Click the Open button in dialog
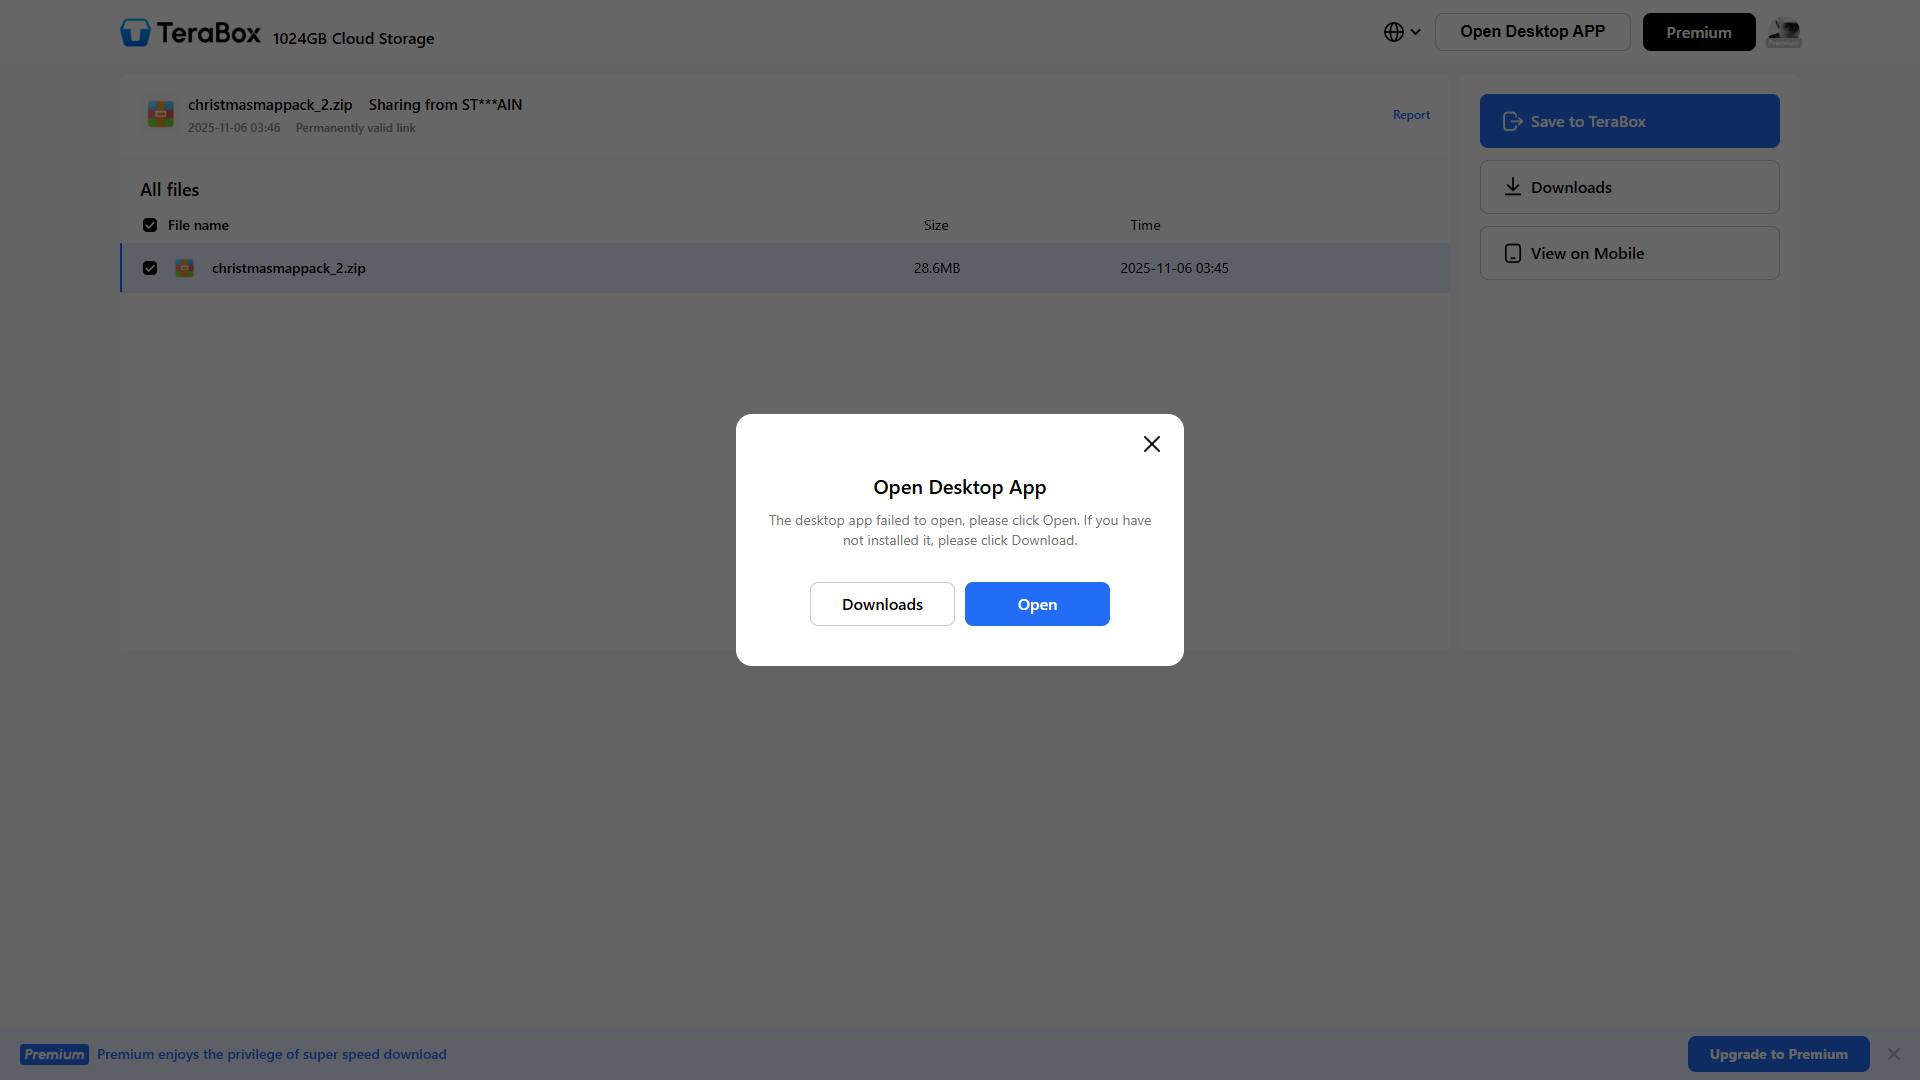 click(1036, 604)
